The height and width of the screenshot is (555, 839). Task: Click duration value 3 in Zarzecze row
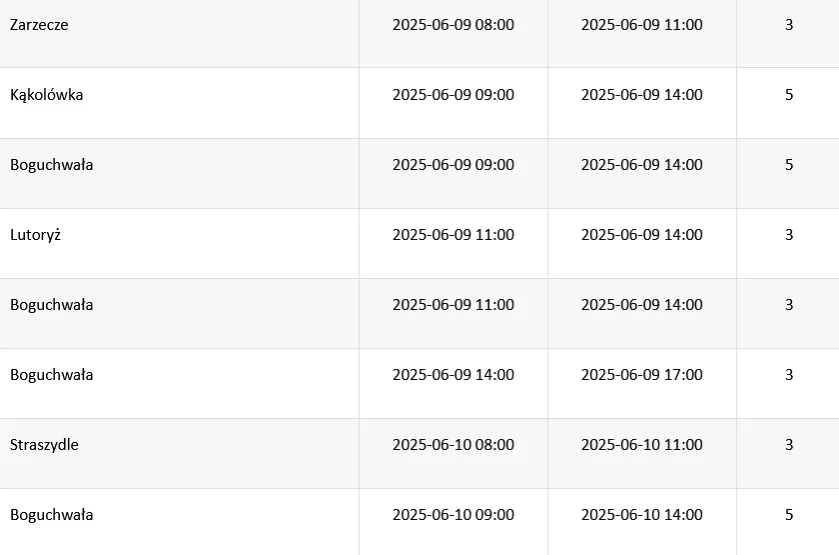click(789, 25)
